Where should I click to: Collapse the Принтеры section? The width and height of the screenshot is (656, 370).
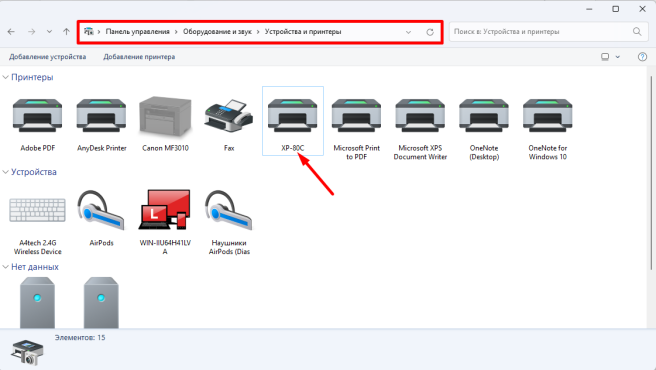coord(5,77)
